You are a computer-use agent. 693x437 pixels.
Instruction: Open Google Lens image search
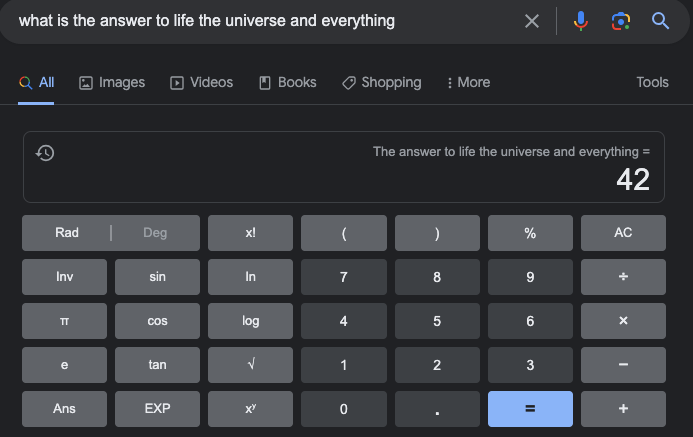(620, 21)
